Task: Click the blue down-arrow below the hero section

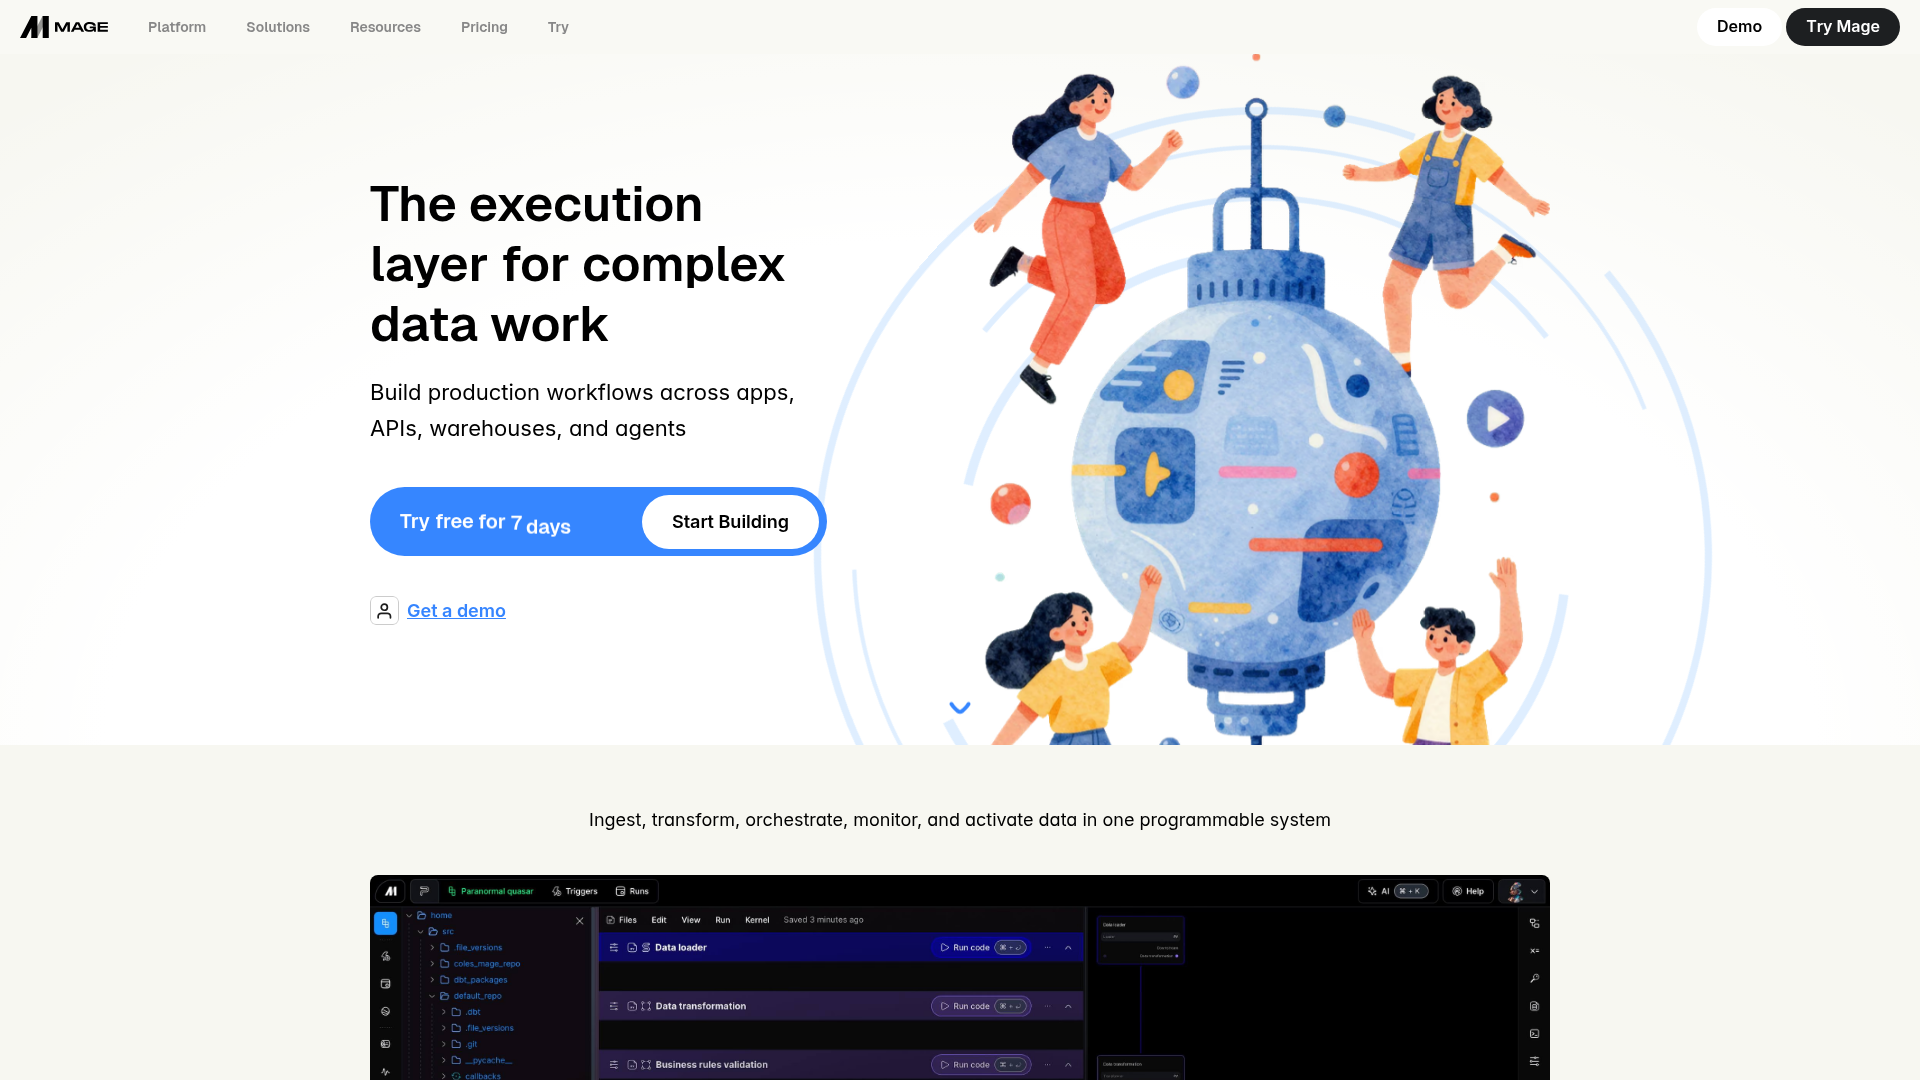Action: pos(960,708)
